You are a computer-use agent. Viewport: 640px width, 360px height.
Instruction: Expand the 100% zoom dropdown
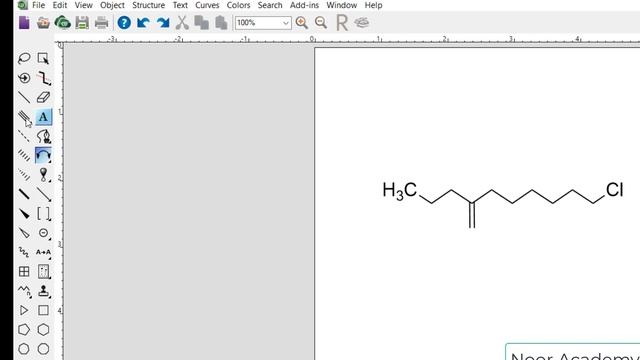pos(286,23)
